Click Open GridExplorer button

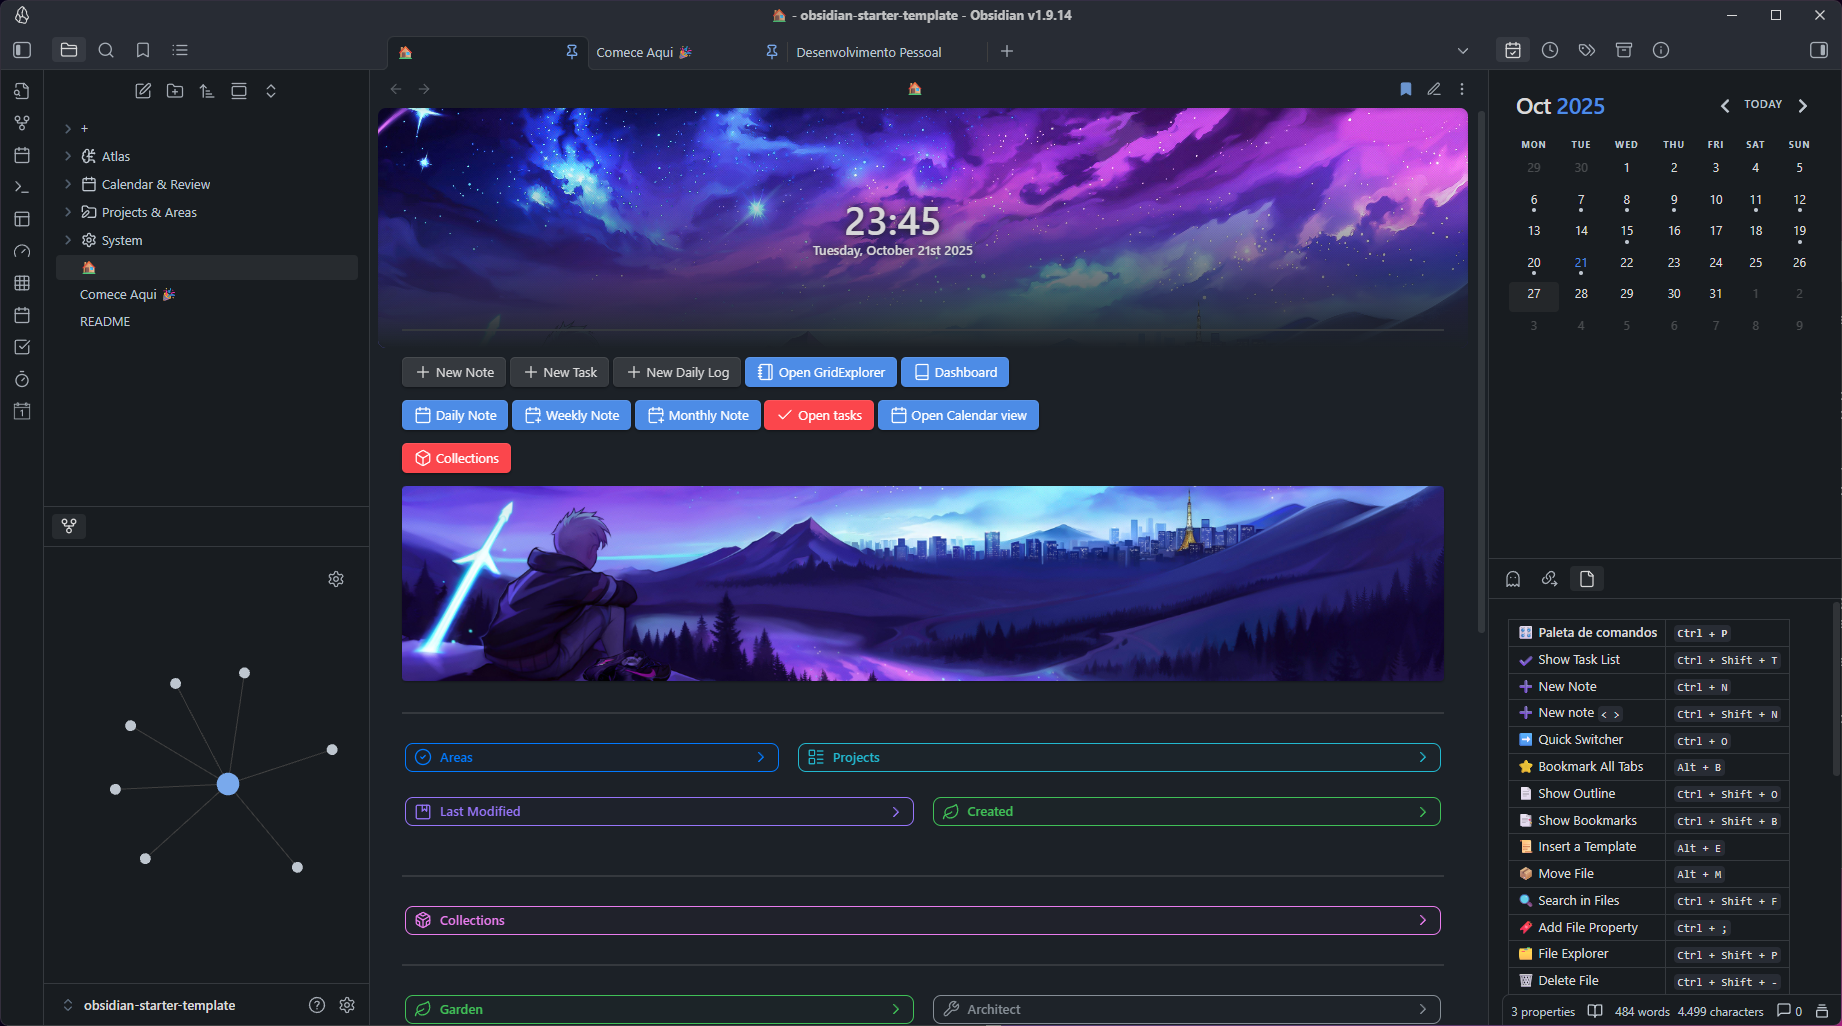pos(821,372)
